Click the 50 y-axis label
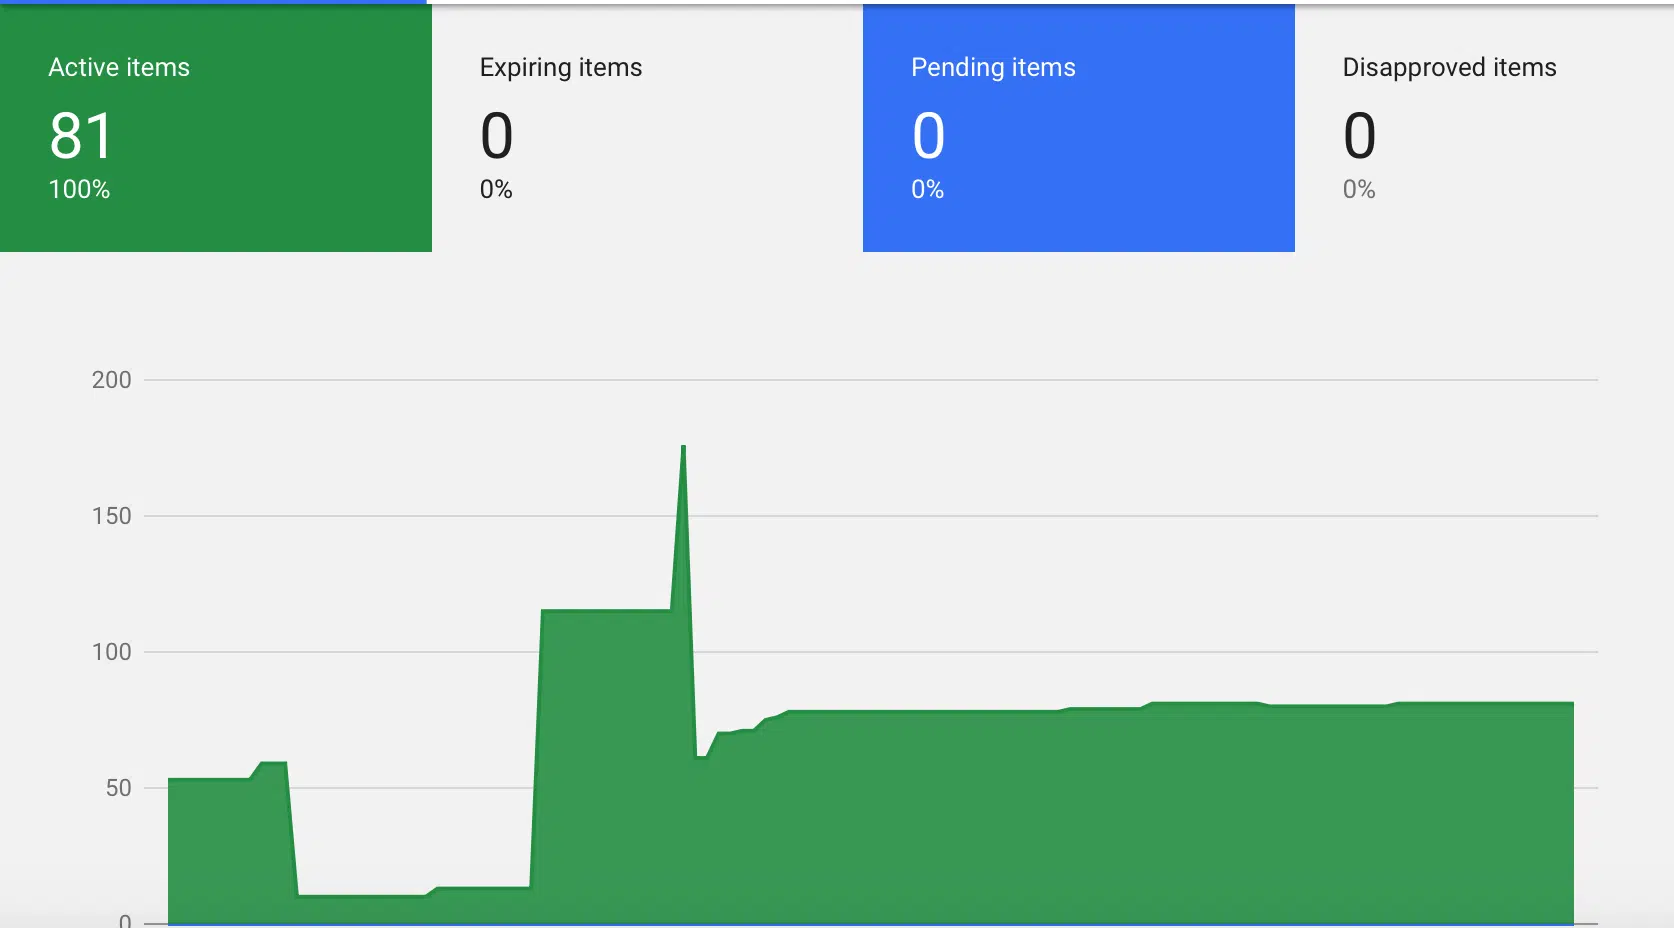1674x928 pixels. (x=118, y=788)
